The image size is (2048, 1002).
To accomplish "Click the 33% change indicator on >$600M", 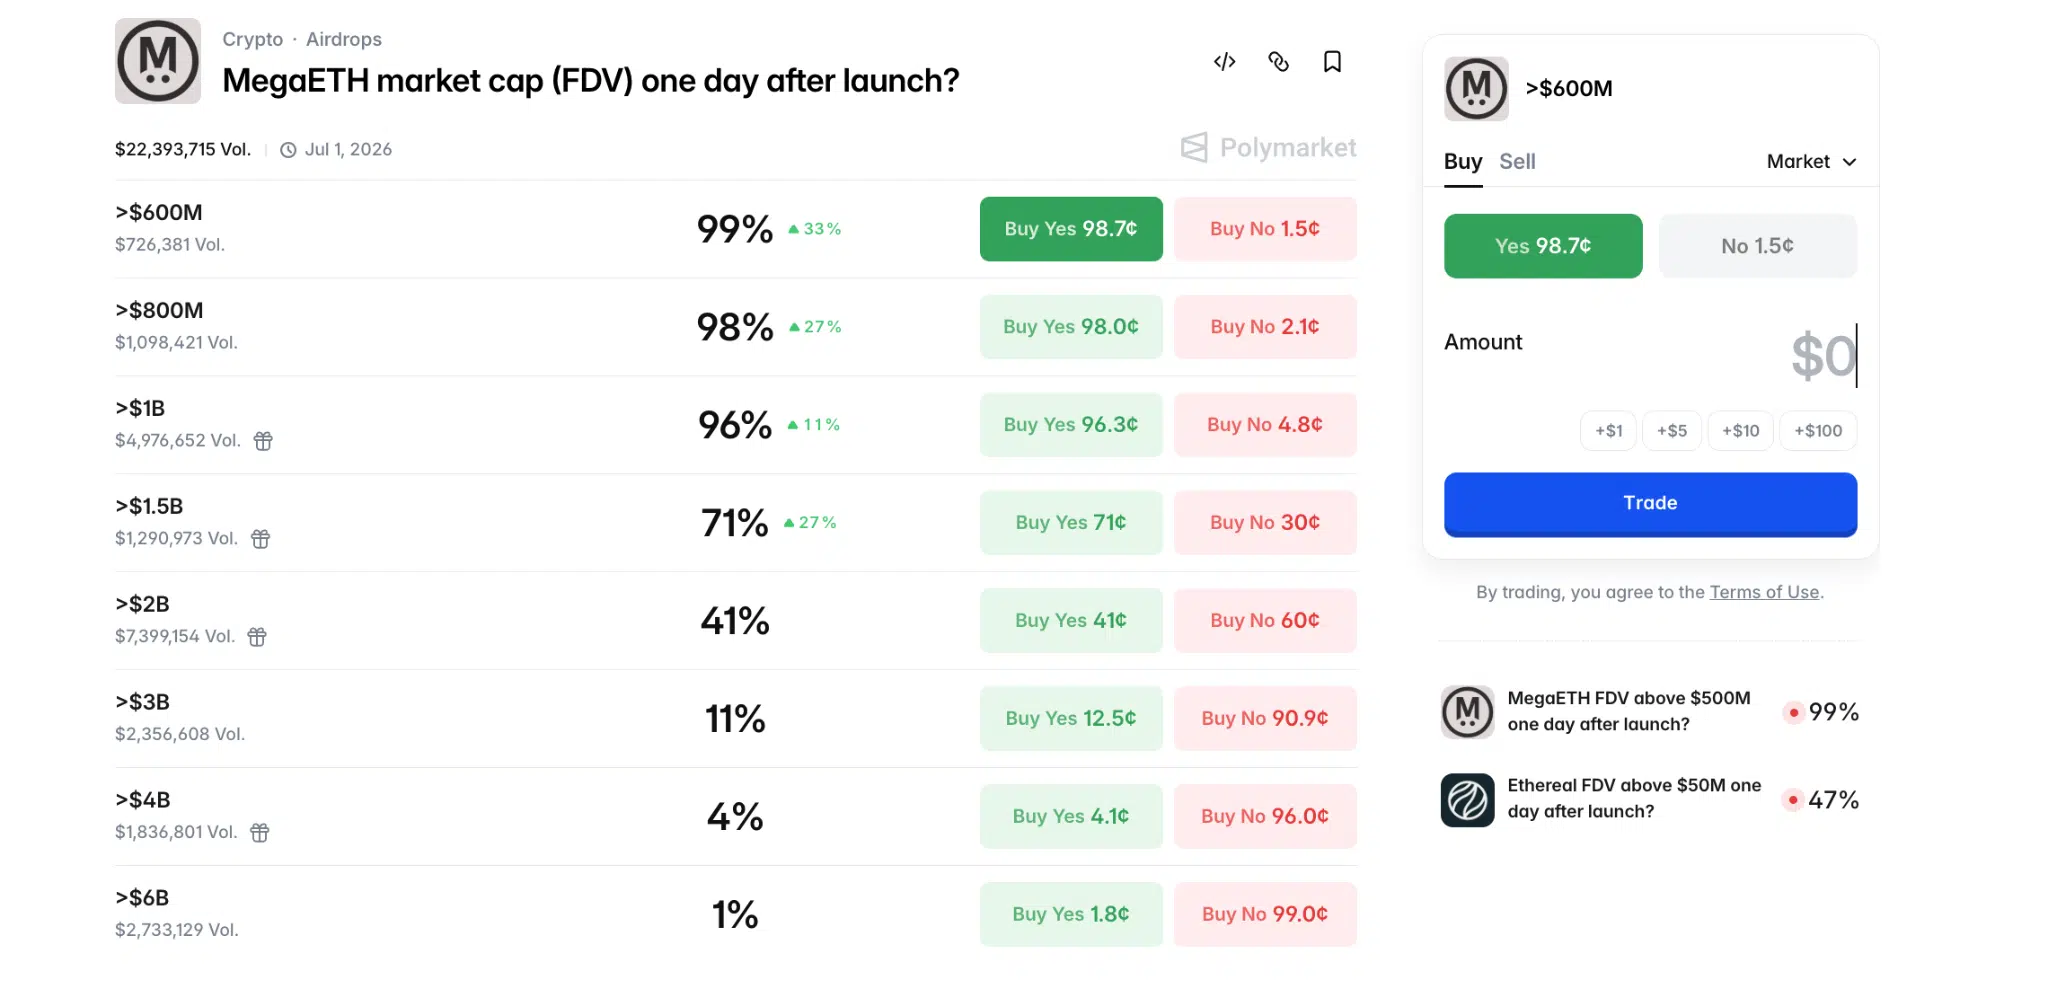I will point(815,229).
